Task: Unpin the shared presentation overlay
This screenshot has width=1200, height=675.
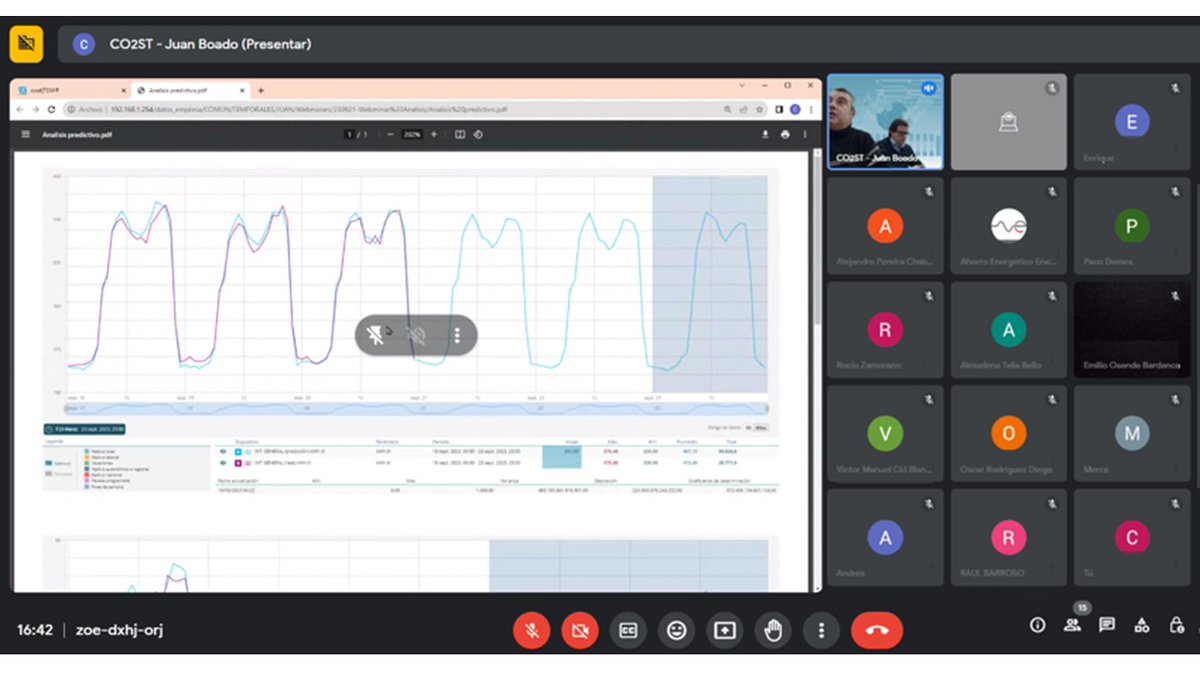Action: pos(375,335)
